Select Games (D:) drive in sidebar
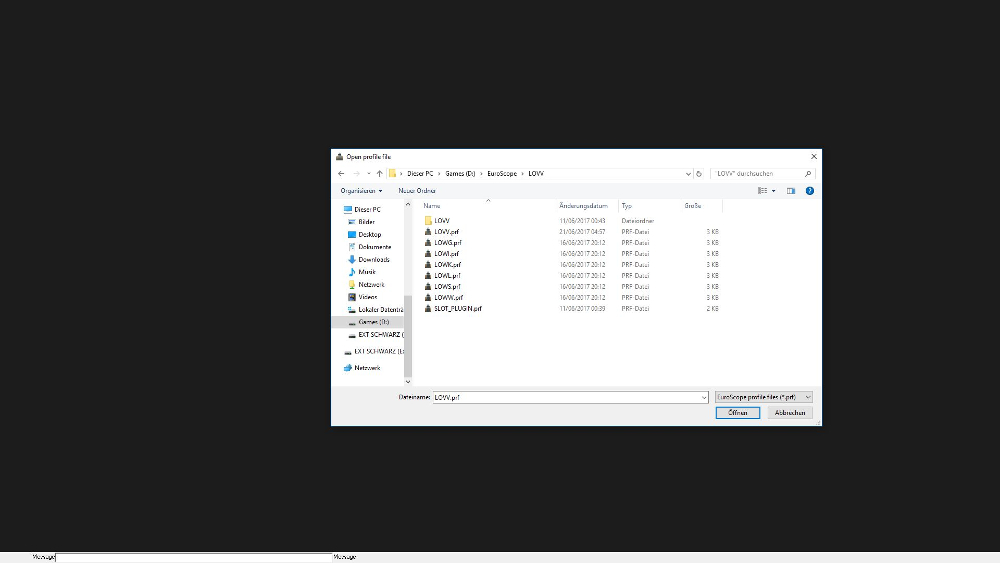 click(x=373, y=322)
